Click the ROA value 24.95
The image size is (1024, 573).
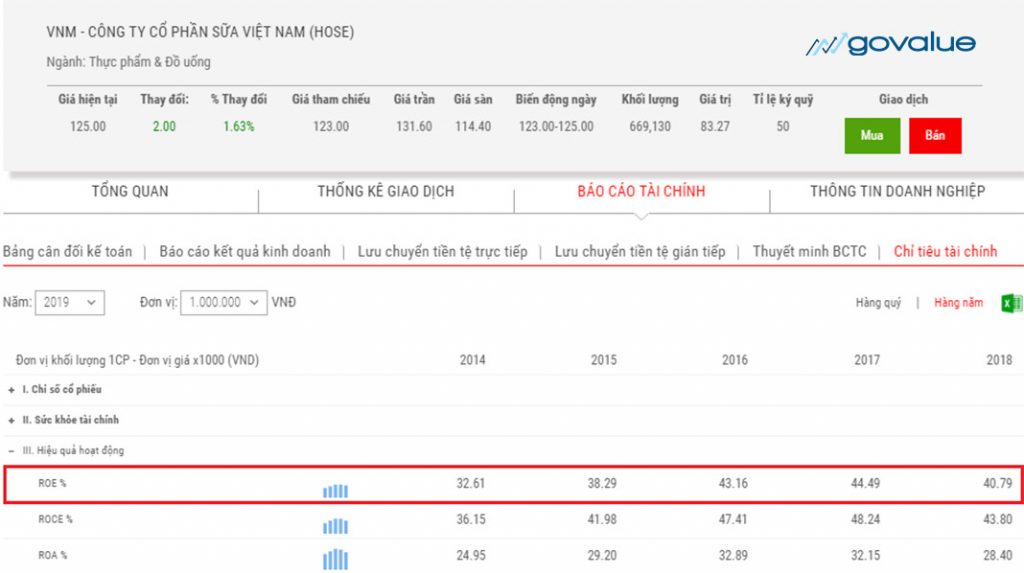pyautogui.click(x=471, y=555)
